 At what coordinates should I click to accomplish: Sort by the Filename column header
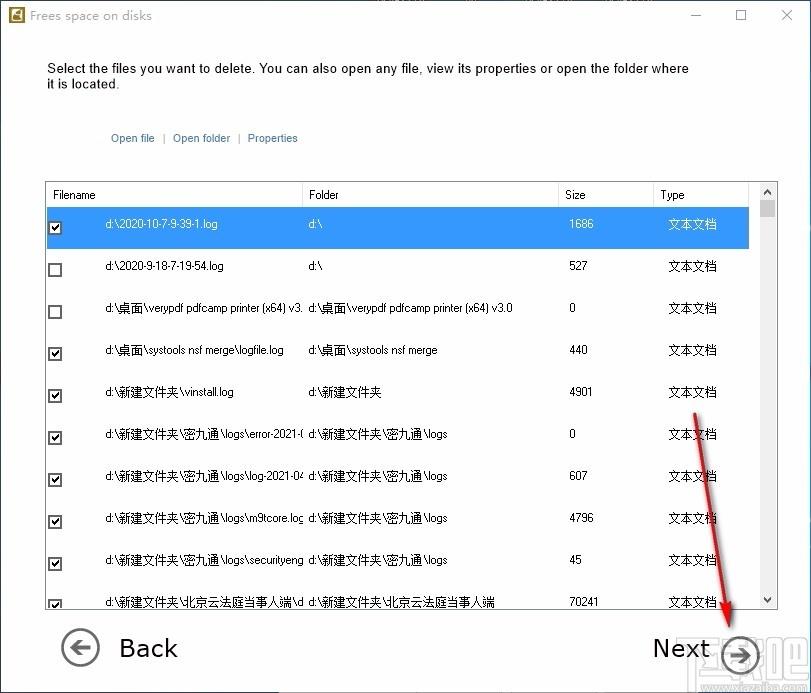[x=174, y=195]
